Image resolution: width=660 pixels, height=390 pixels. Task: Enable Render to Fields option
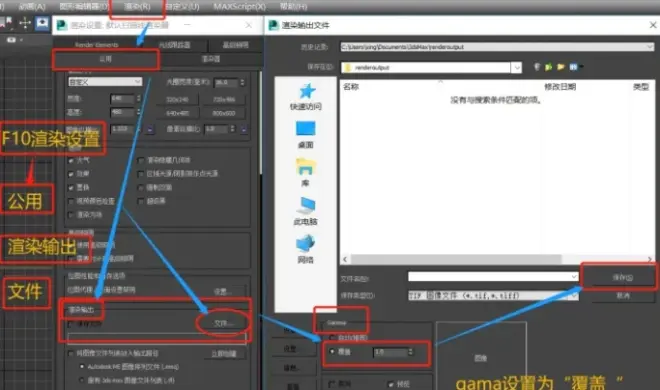(71, 215)
